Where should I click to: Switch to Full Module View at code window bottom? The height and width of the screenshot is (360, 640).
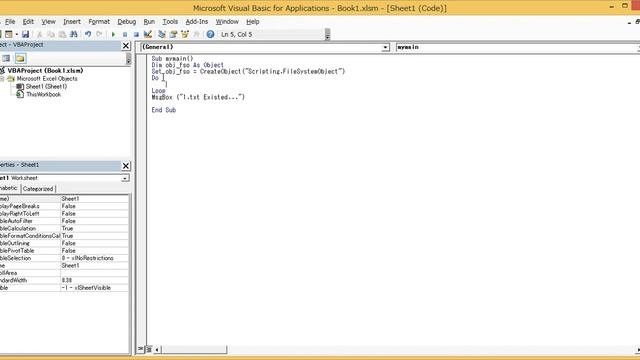pos(149,349)
